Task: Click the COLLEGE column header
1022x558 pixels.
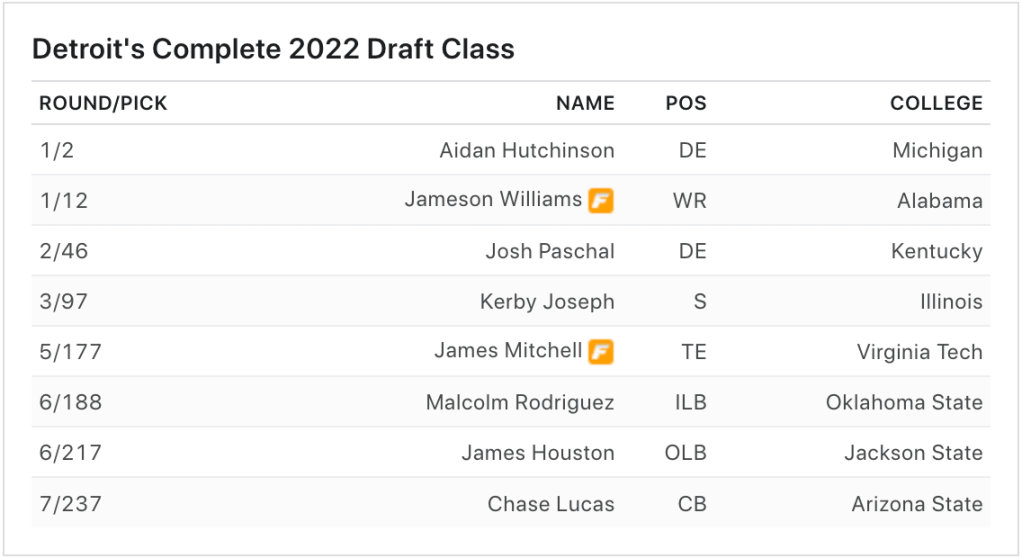Action: pyautogui.click(x=936, y=103)
